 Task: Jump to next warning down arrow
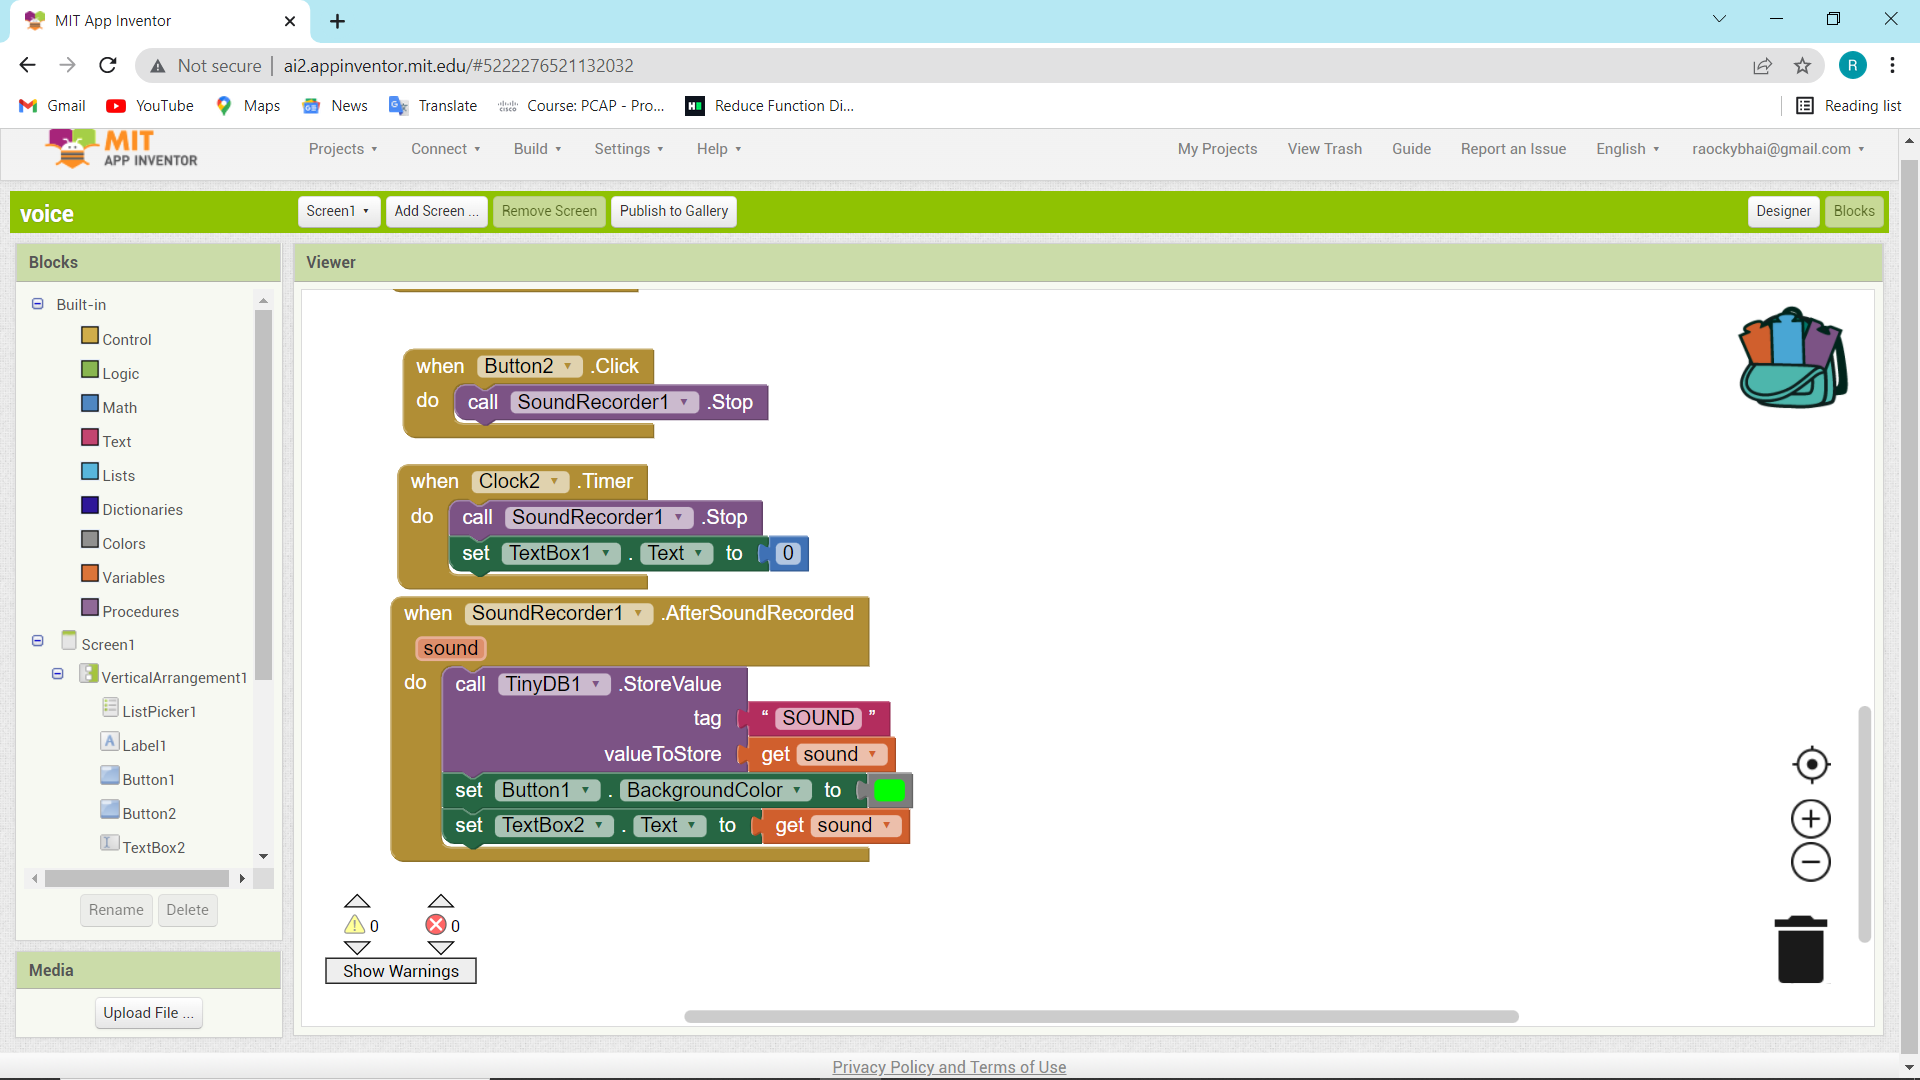click(x=357, y=947)
